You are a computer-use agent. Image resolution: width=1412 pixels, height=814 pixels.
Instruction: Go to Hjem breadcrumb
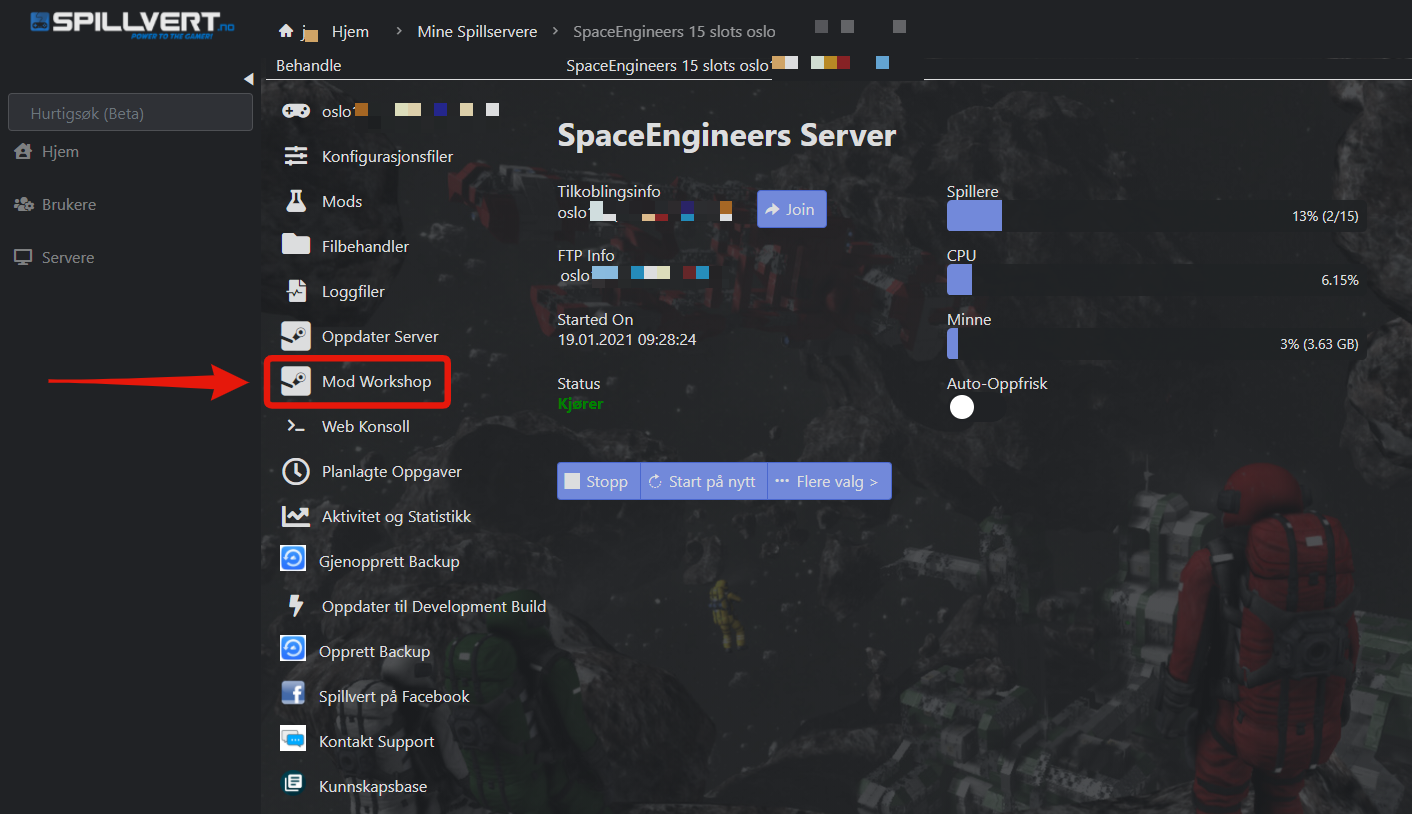[x=350, y=31]
